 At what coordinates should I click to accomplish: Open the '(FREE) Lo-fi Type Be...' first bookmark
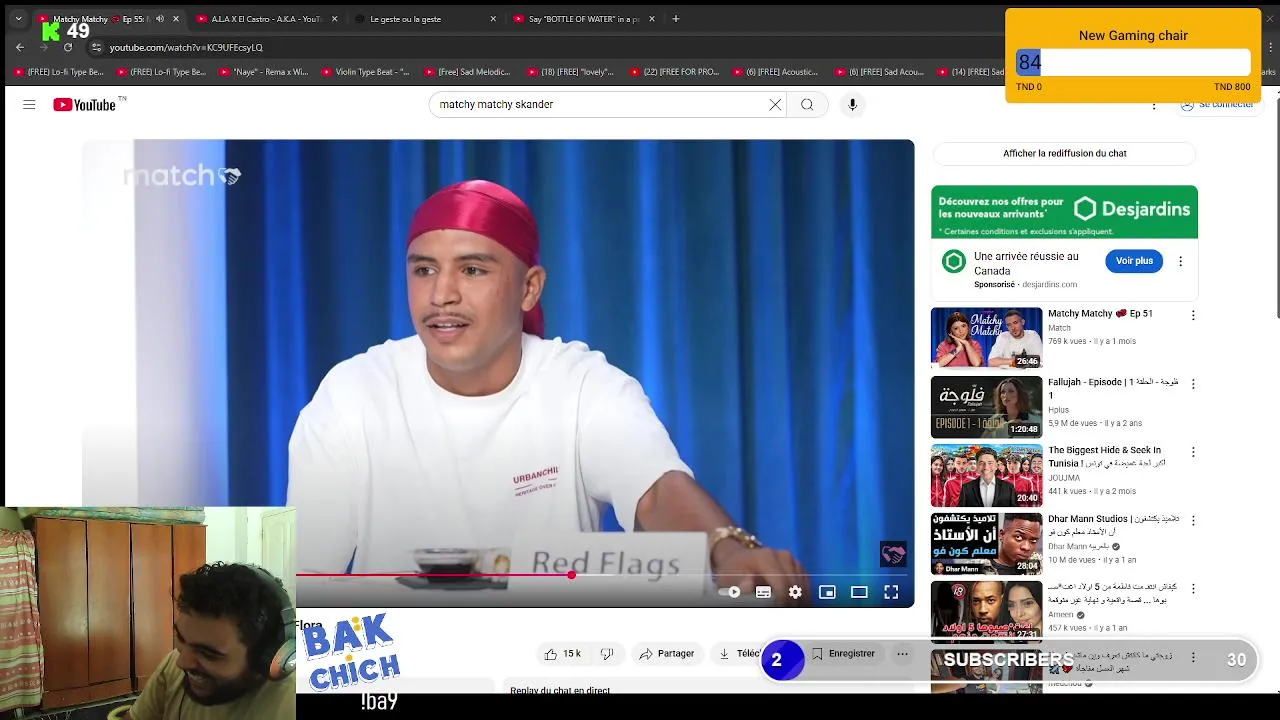[x=59, y=72]
